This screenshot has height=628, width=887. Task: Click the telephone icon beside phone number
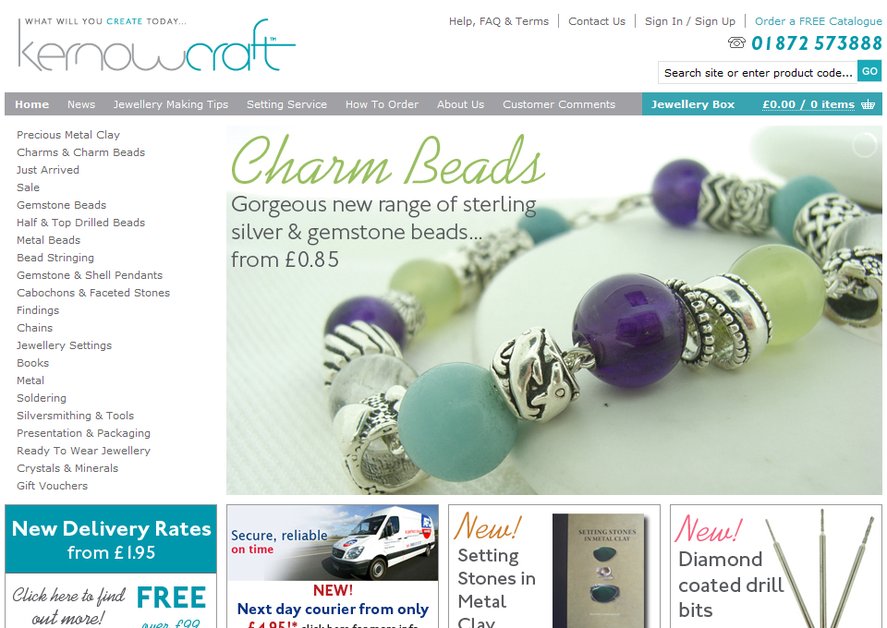coord(737,42)
